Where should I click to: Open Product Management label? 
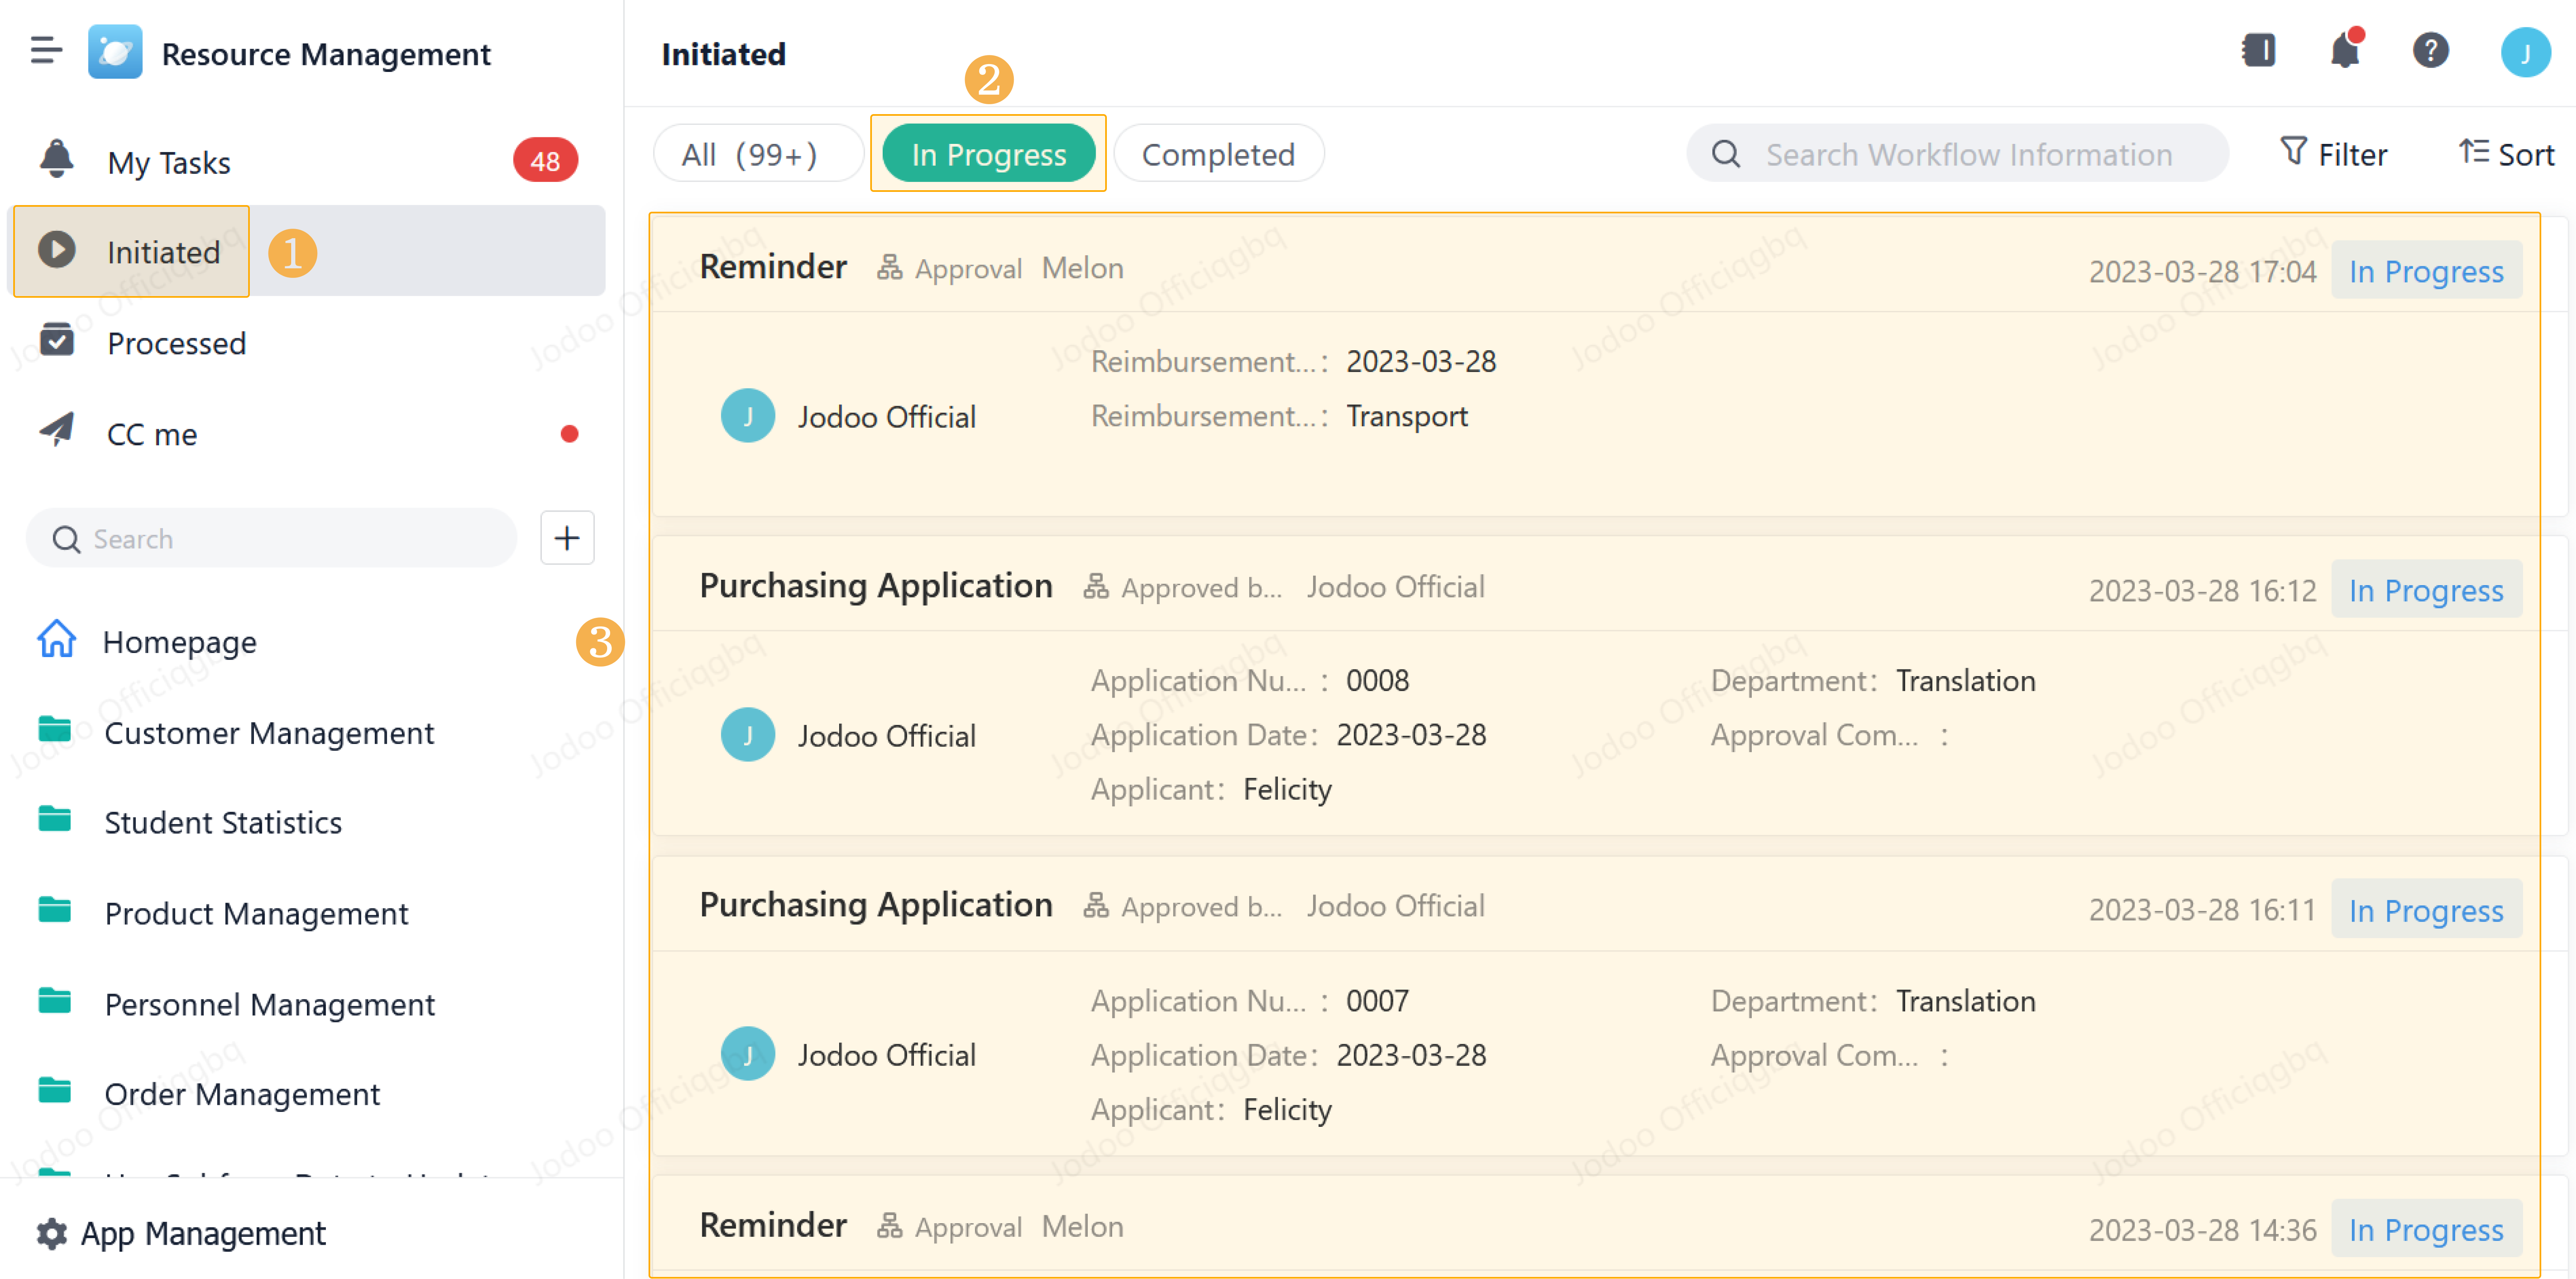256,913
